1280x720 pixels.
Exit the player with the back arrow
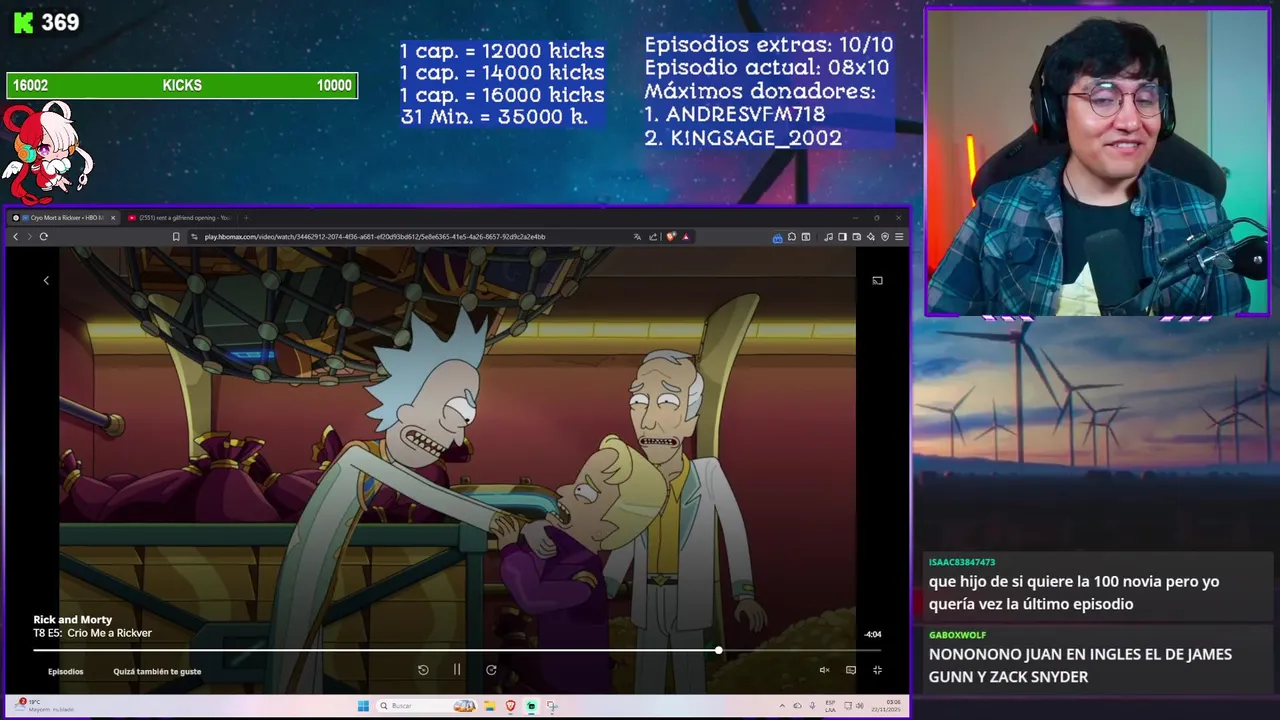(46, 281)
